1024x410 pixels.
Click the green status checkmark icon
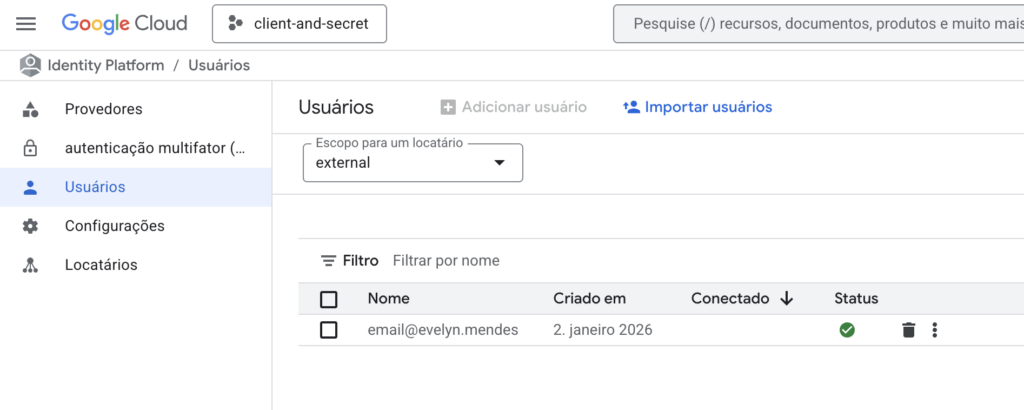pos(847,330)
